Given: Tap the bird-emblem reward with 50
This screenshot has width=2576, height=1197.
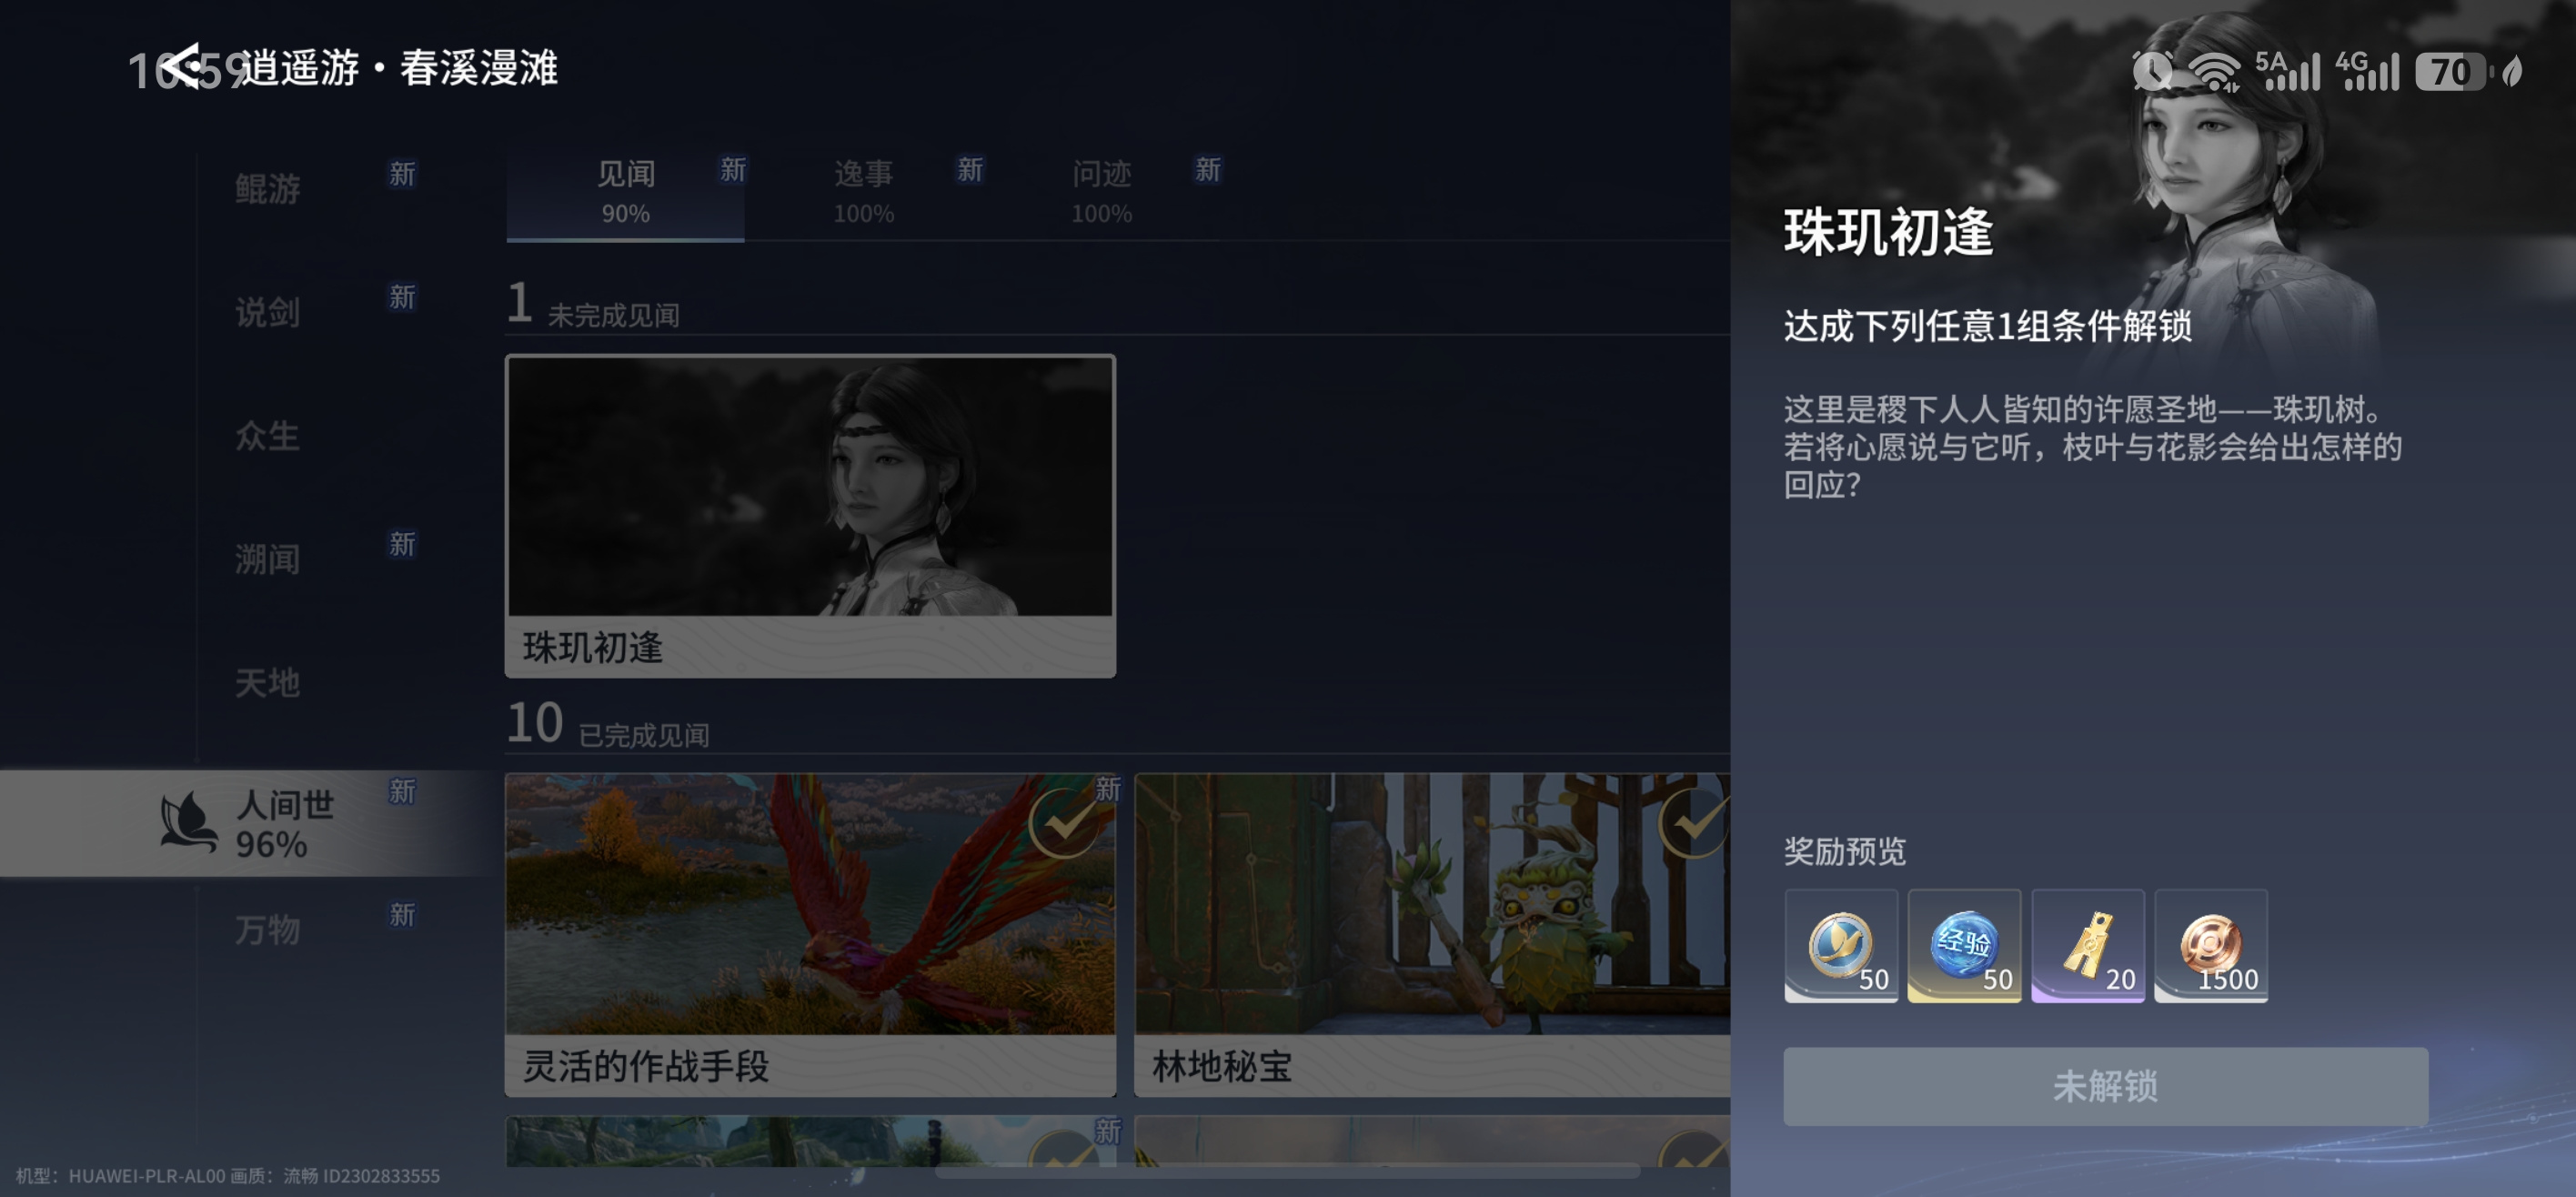Looking at the screenshot, I should (x=1841, y=945).
